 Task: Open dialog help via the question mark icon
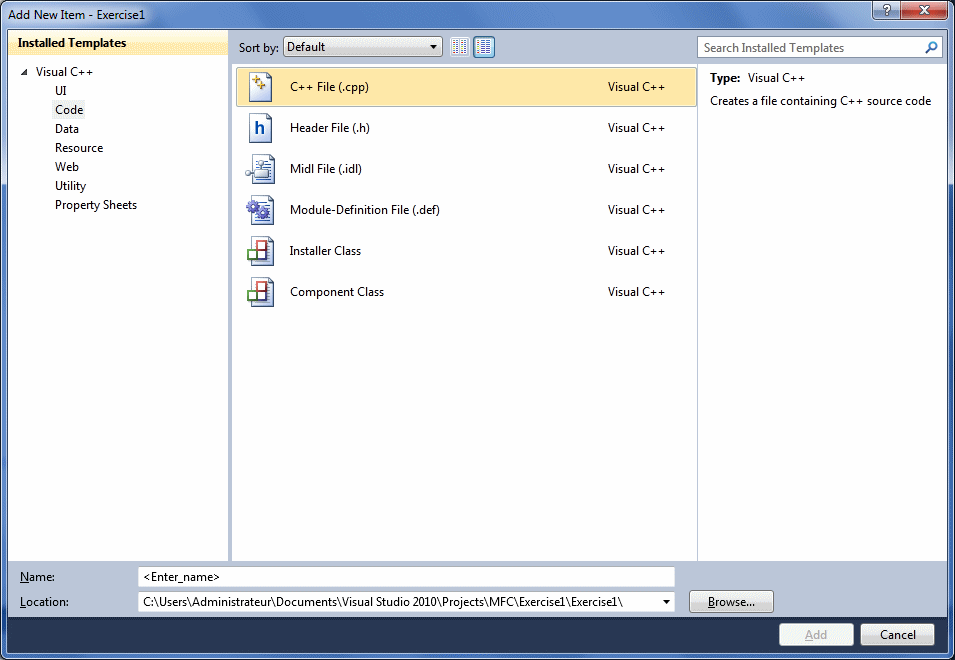pyautogui.click(x=887, y=10)
